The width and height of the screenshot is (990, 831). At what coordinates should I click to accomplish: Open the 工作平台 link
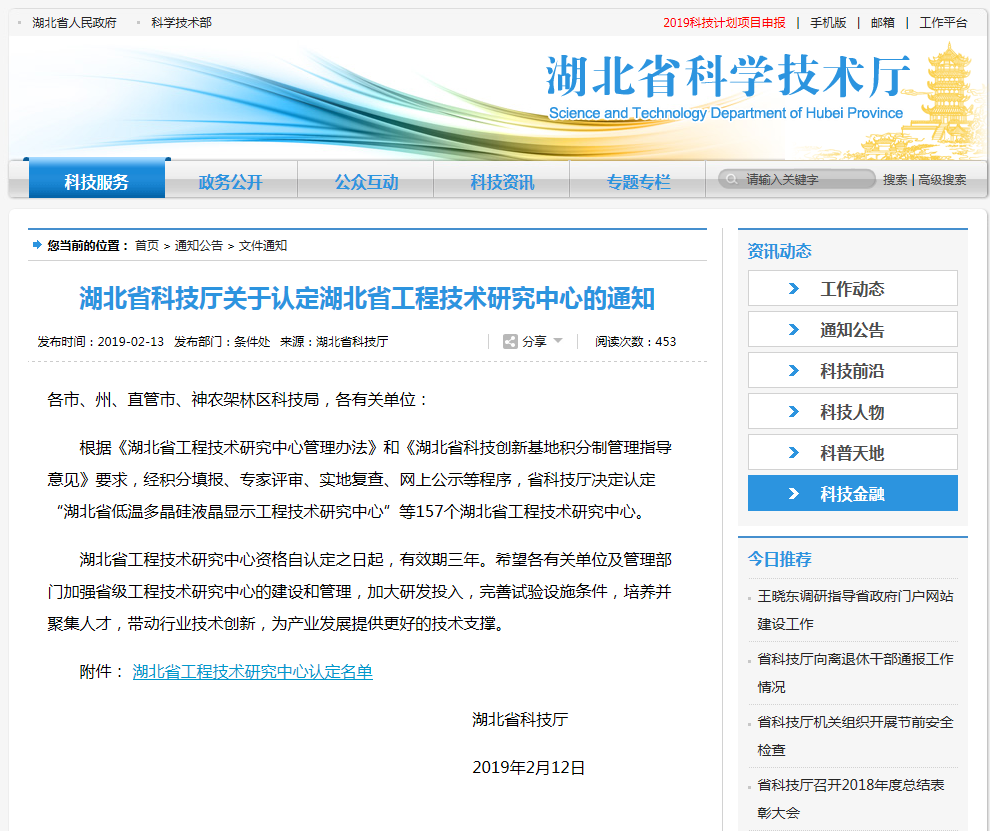point(943,23)
